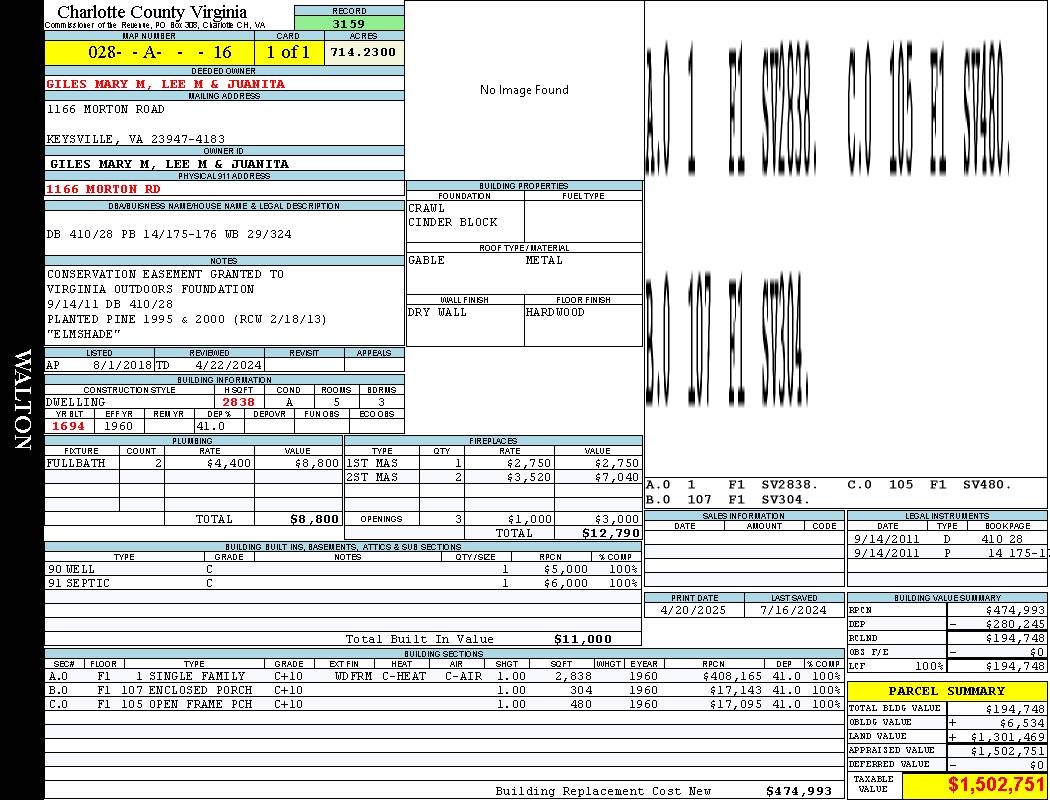Select section A.0 SINGLE FAMILY row

click(x=444, y=677)
